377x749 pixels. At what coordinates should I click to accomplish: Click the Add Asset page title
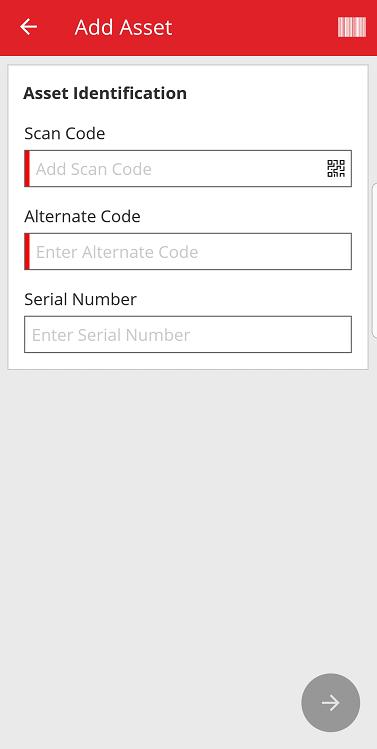(123, 27)
